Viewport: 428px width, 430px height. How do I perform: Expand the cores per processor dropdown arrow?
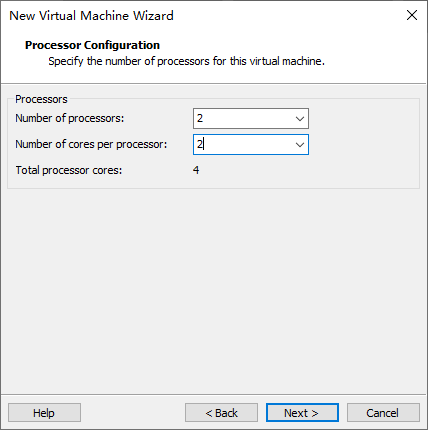click(x=300, y=144)
